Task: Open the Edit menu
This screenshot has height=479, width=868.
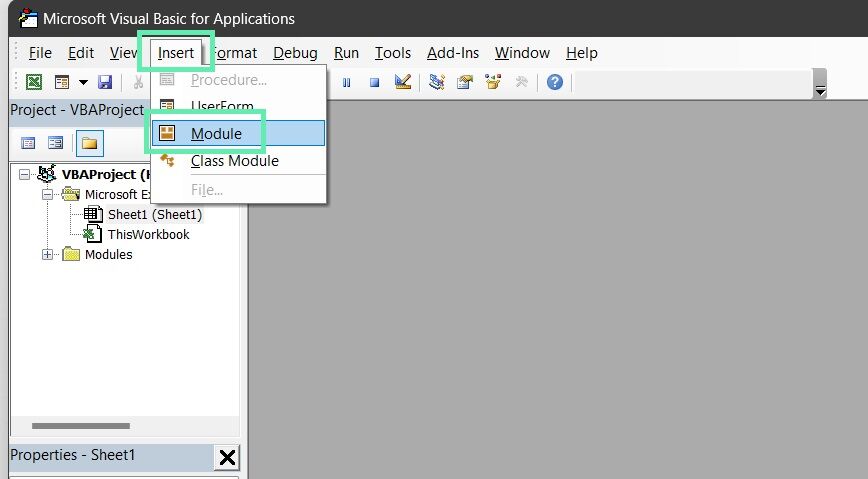Action: (x=81, y=53)
